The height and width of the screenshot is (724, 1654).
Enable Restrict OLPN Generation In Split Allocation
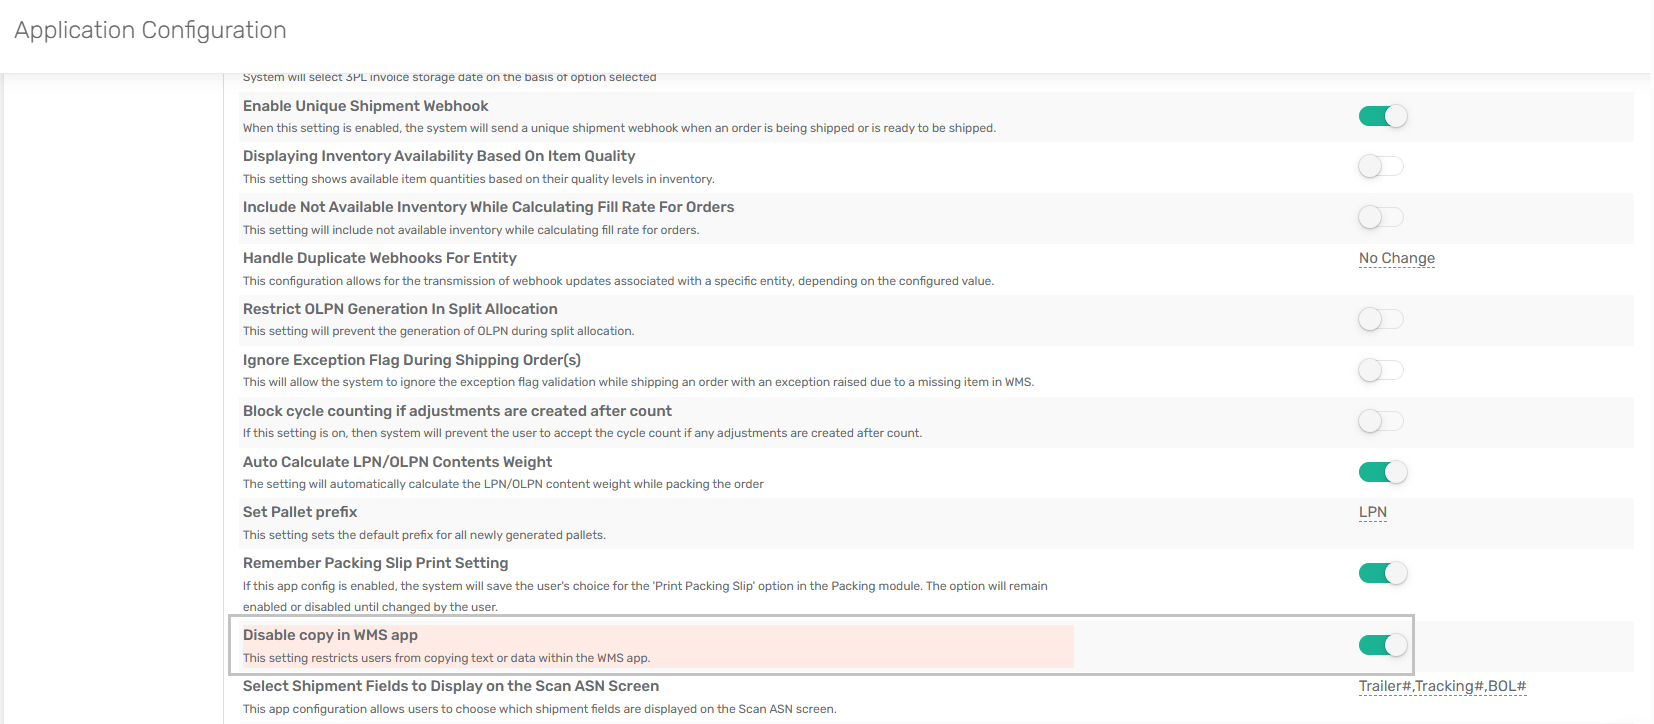(x=1381, y=319)
